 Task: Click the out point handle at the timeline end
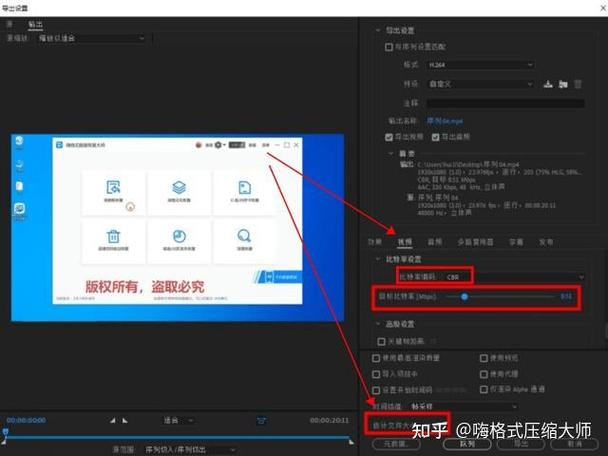[x=351, y=441]
